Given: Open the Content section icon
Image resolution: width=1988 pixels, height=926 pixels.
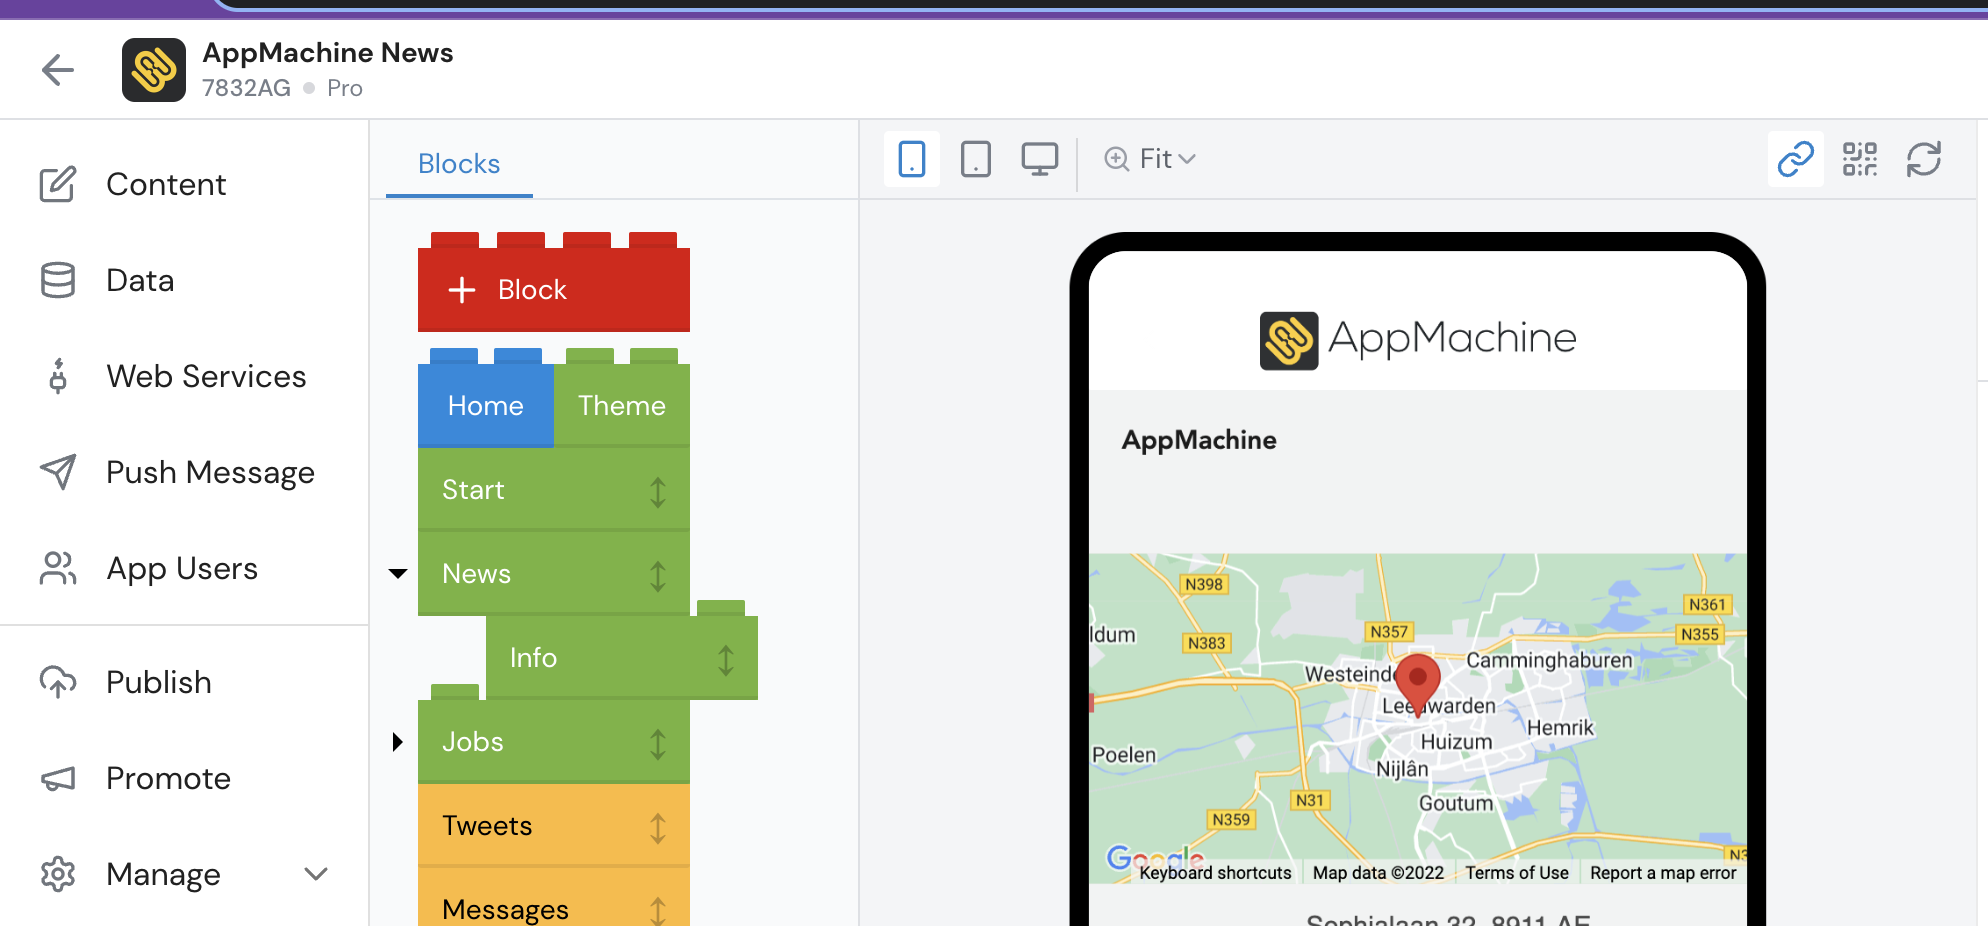Looking at the screenshot, I should coord(59,184).
